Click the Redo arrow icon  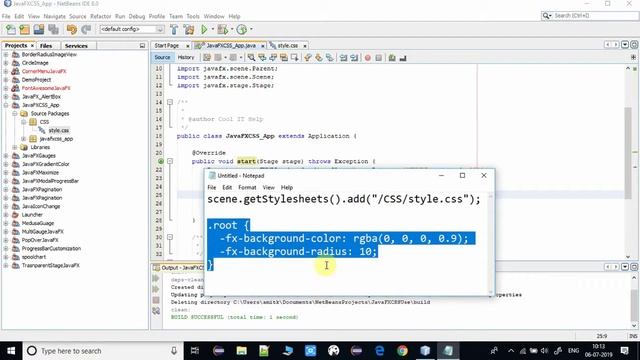pos(86,29)
